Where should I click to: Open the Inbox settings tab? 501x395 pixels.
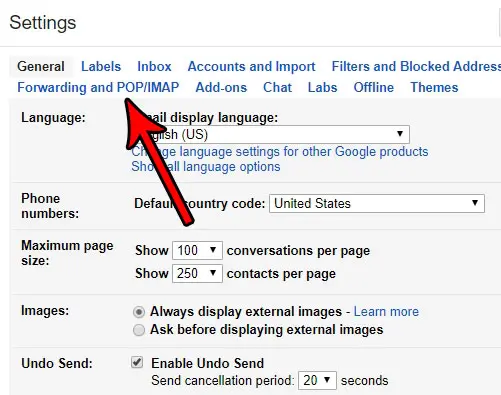click(154, 66)
